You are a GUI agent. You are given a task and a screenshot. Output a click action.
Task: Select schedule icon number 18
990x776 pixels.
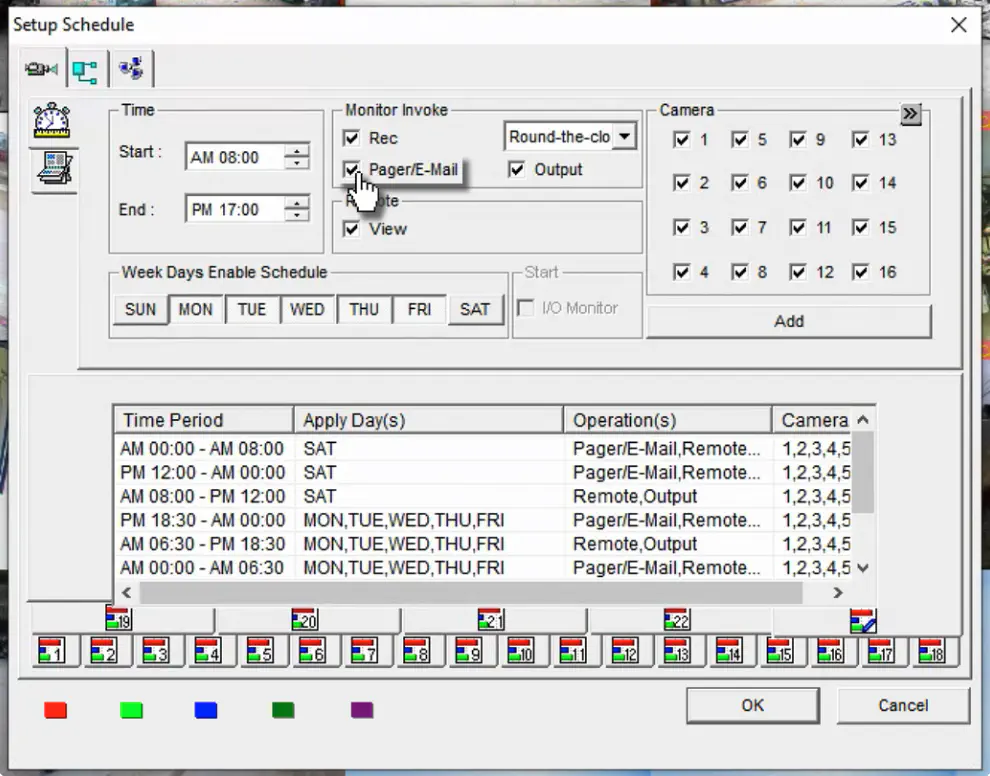pyautogui.click(x=931, y=651)
